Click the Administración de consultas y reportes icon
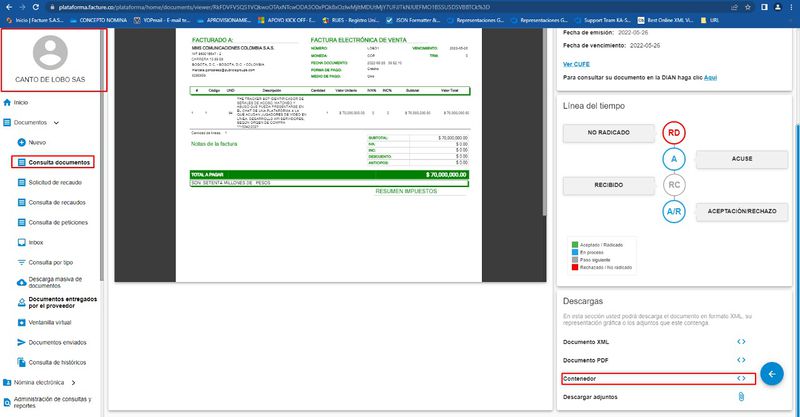 point(7,402)
